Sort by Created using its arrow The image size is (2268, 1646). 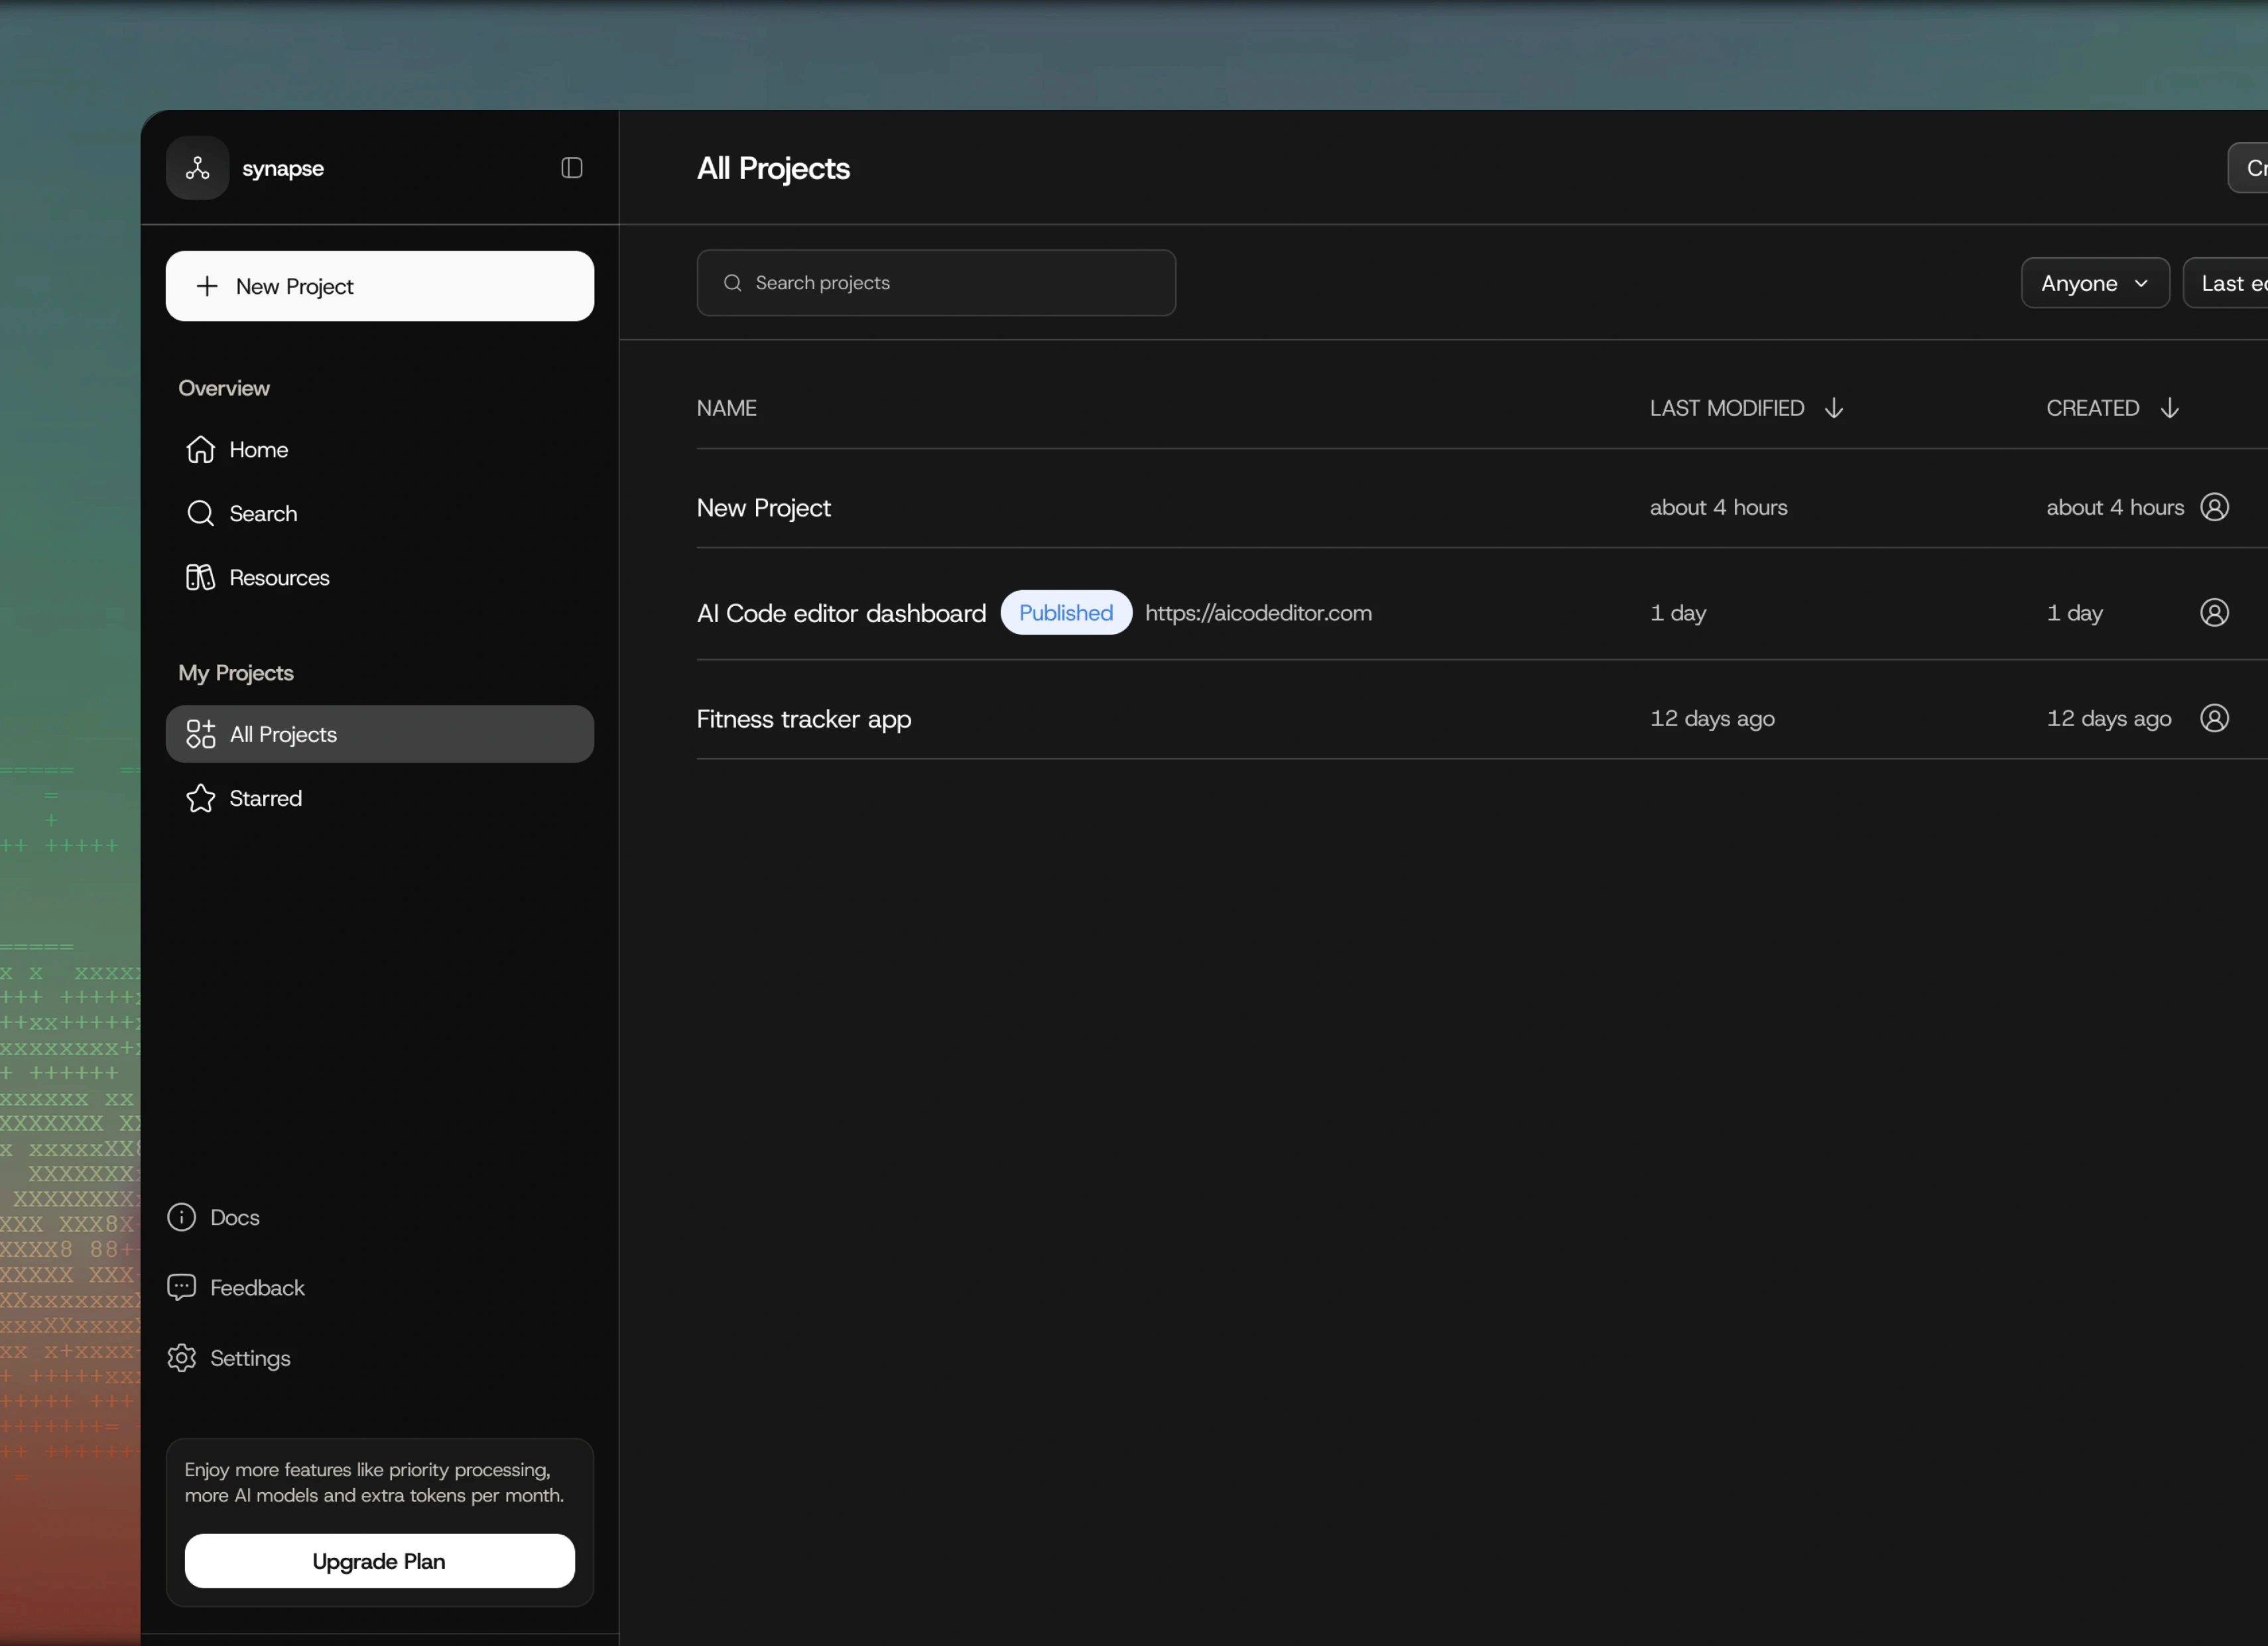click(x=2170, y=408)
